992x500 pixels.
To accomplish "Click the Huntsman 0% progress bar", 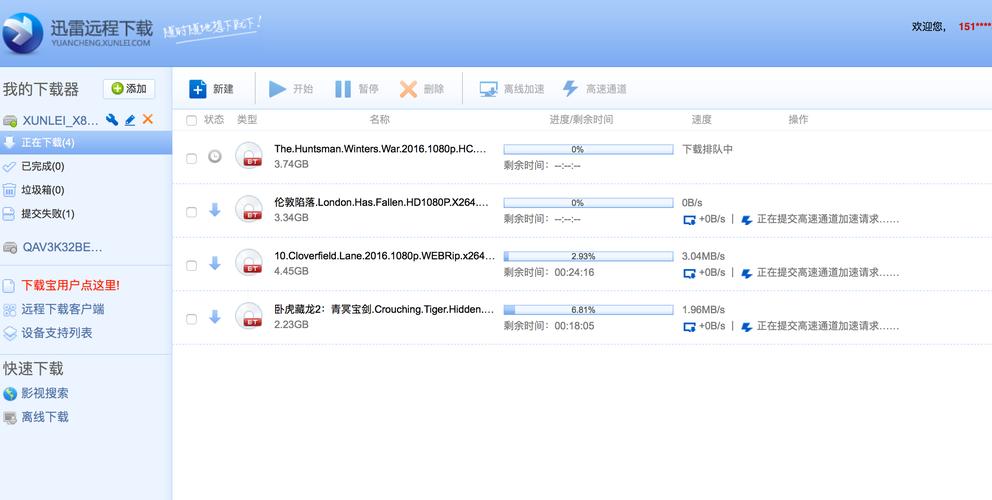I will pyautogui.click(x=588, y=149).
